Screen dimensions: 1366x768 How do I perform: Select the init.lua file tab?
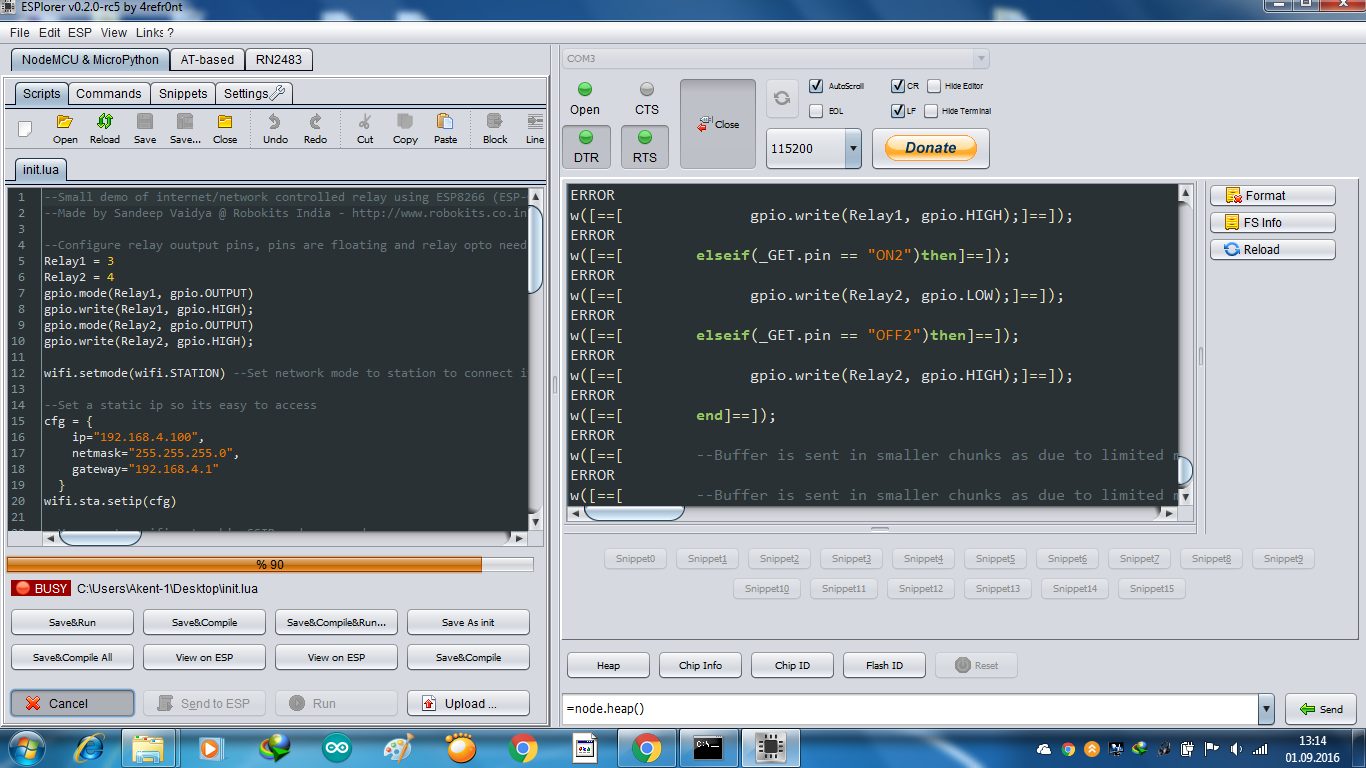41,169
